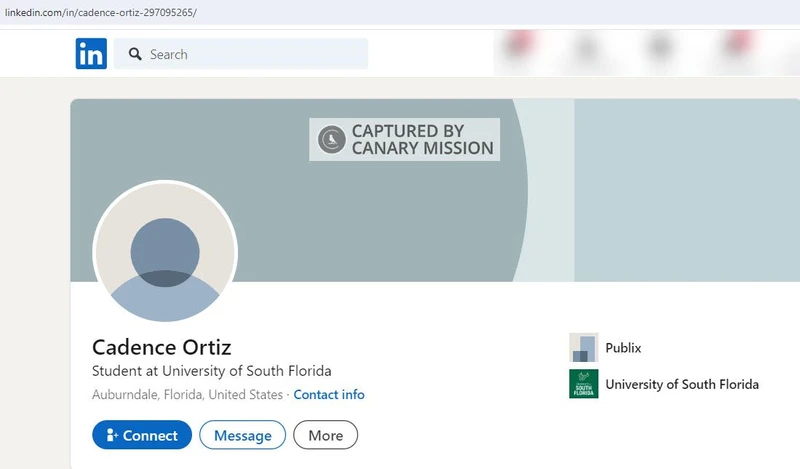
Task: Send a message via Message button
Action: point(242,435)
